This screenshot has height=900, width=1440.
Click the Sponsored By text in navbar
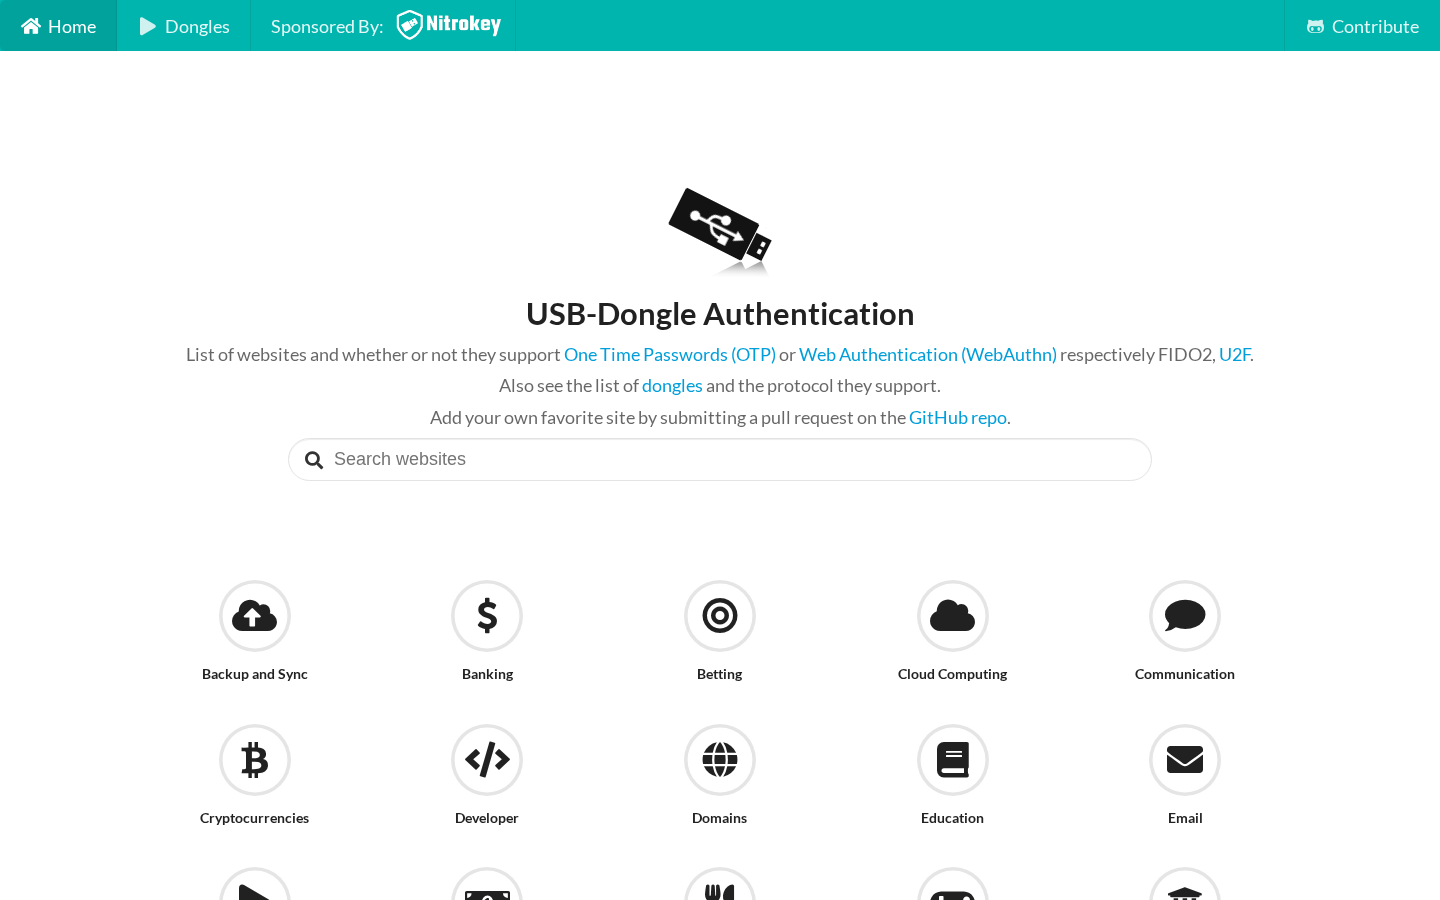(327, 27)
